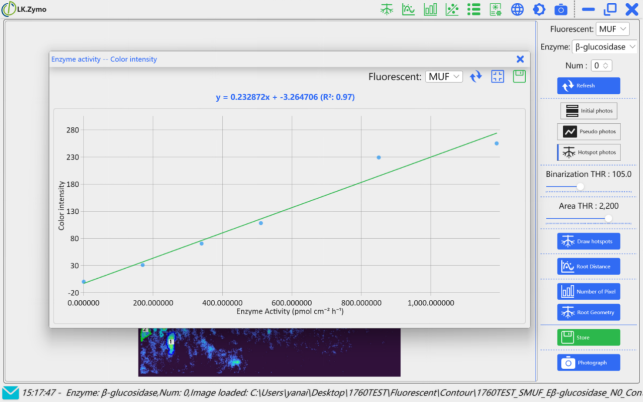The width and height of the screenshot is (643, 402).
Task: Click the fit-to-view icon in chart dialog
Action: click(497, 76)
